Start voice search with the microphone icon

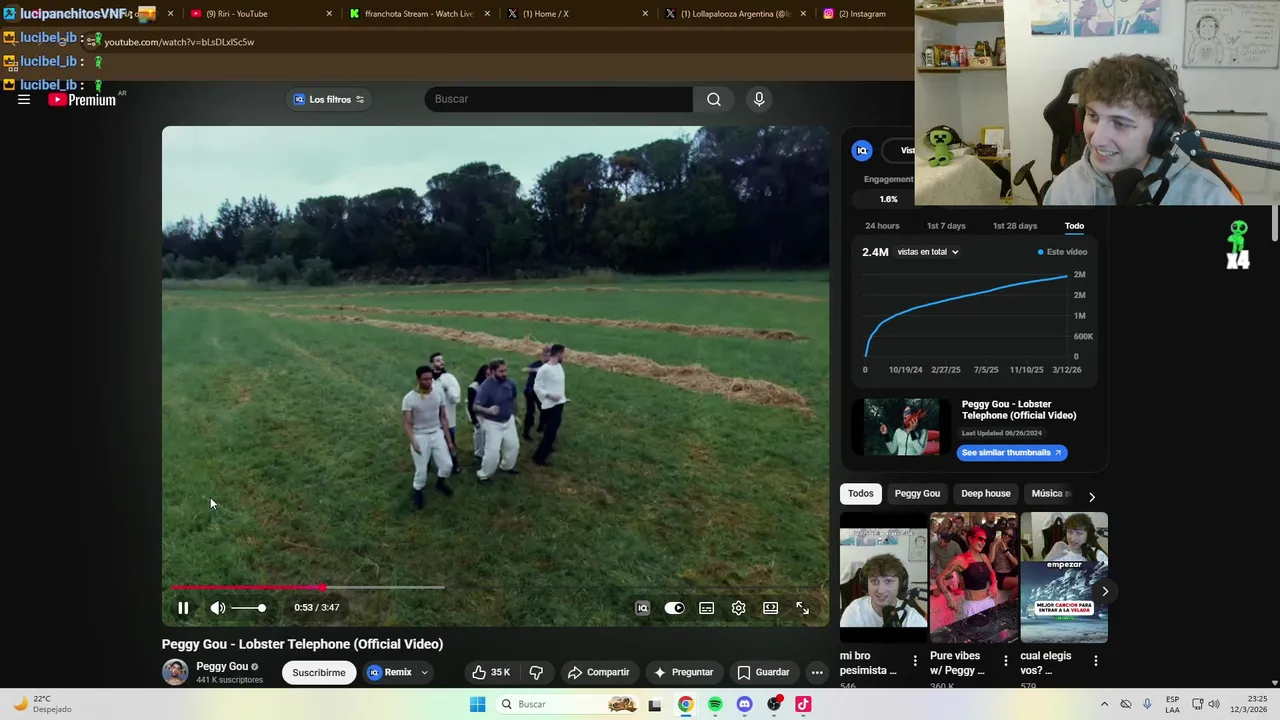point(759,99)
